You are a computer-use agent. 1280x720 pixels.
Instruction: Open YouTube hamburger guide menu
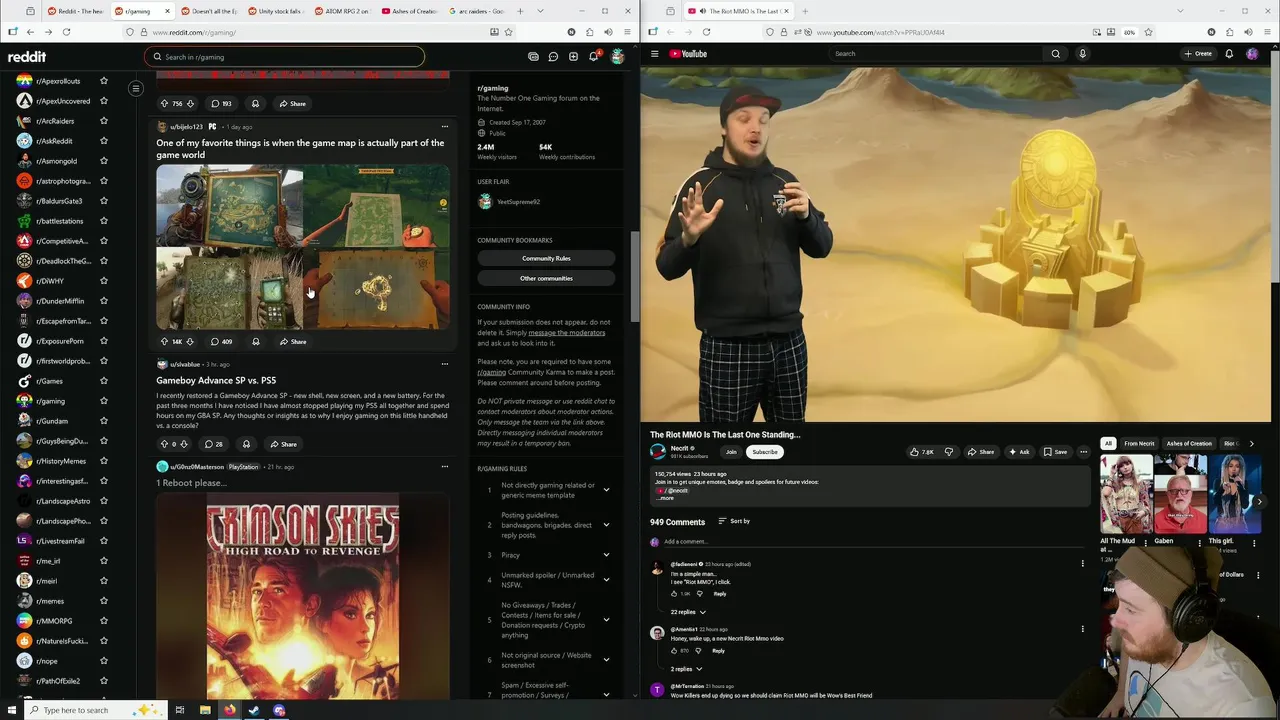(x=655, y=54)
